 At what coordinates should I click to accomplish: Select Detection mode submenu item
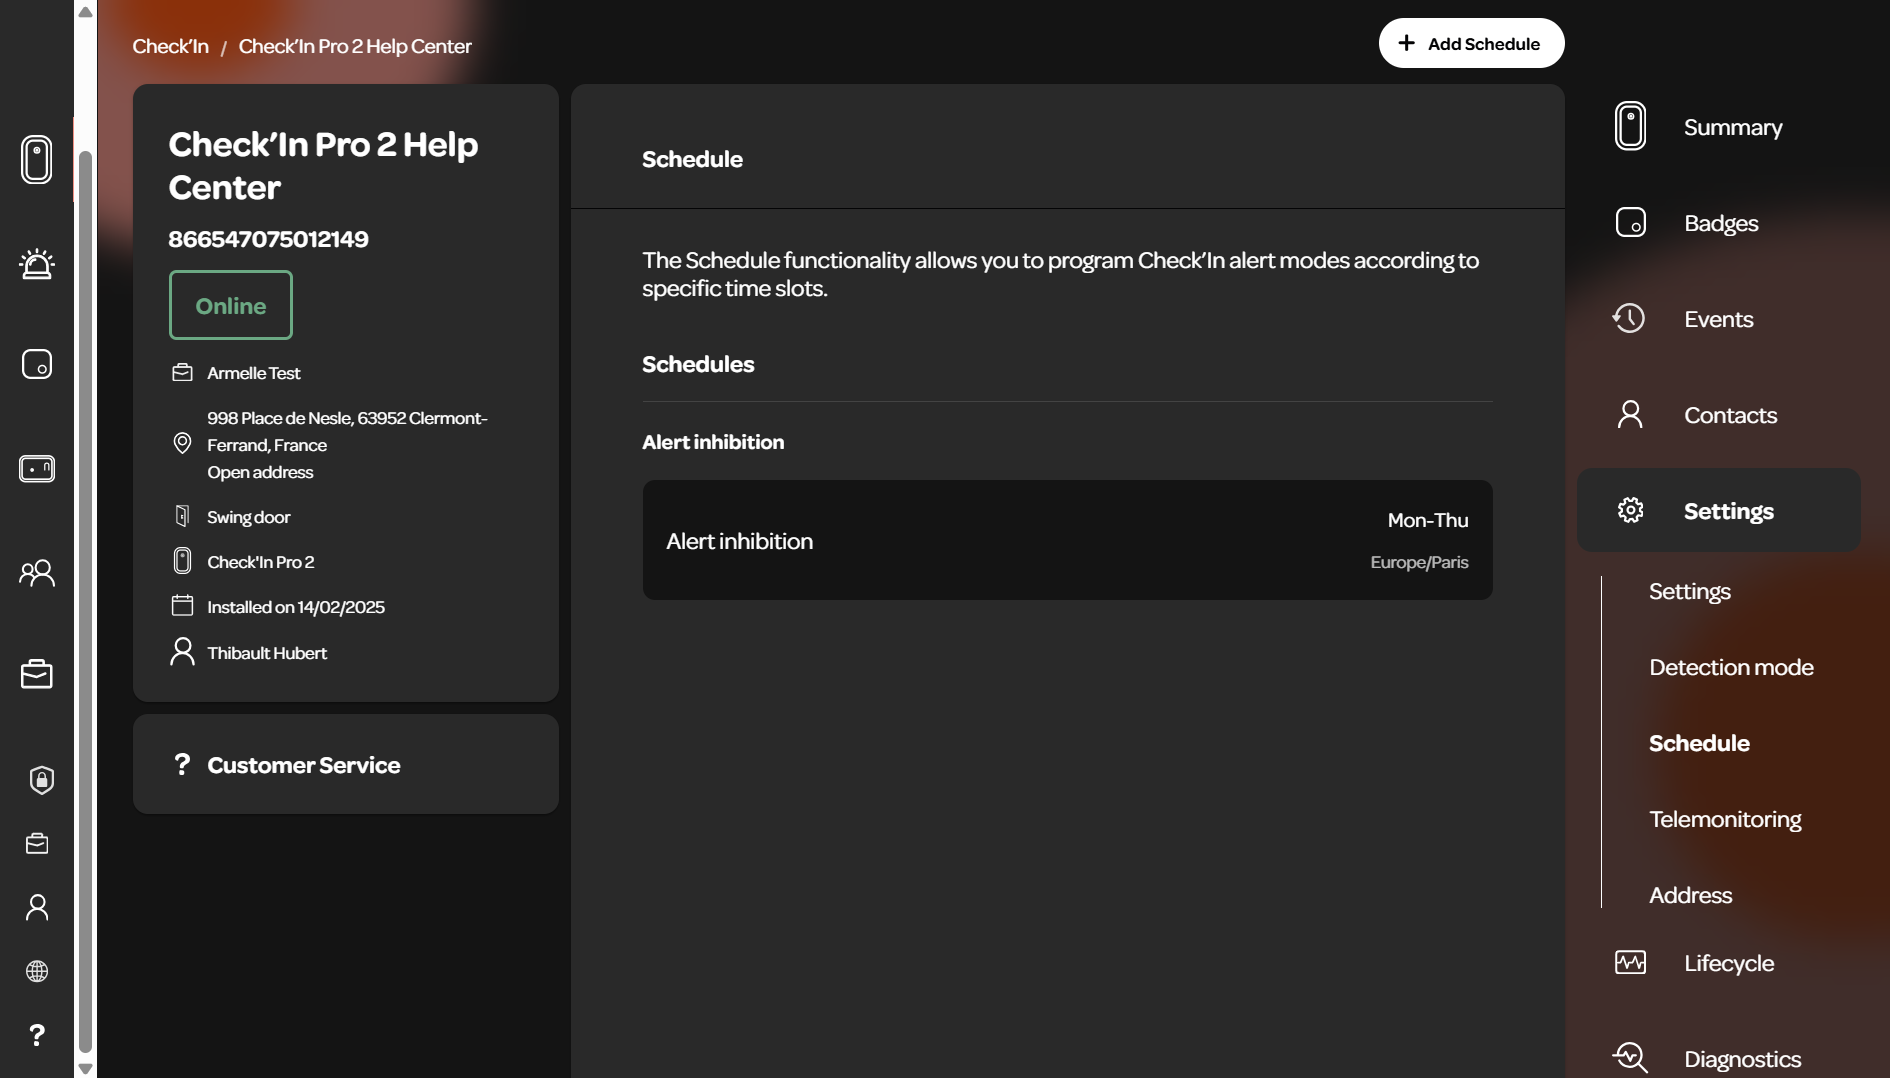(1731, 667)
